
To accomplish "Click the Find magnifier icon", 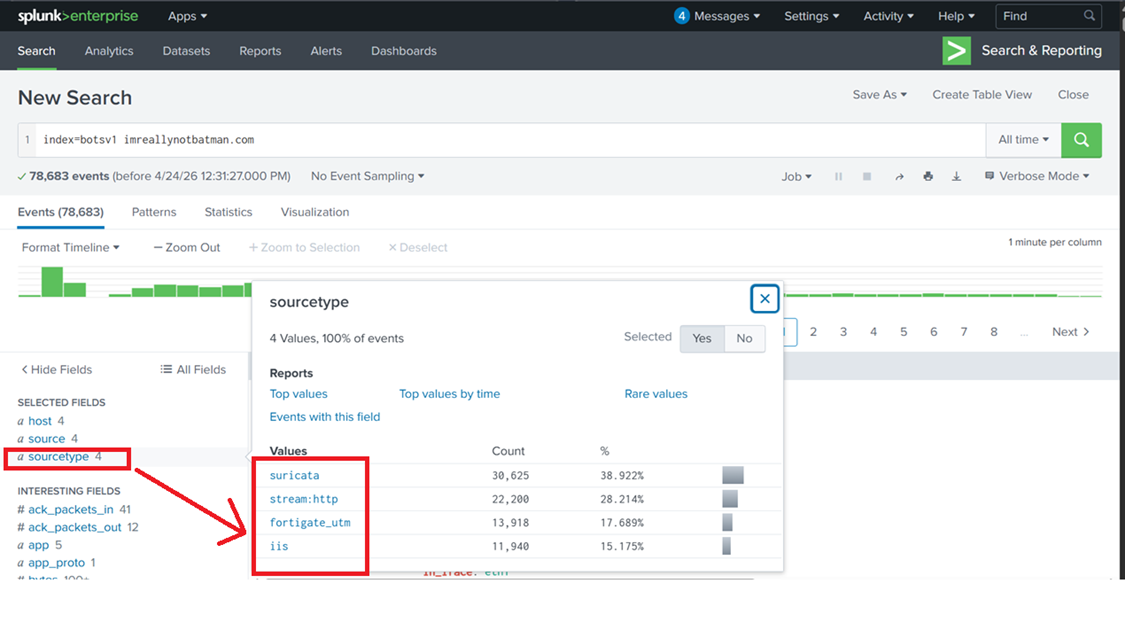I will point(1089,16).
